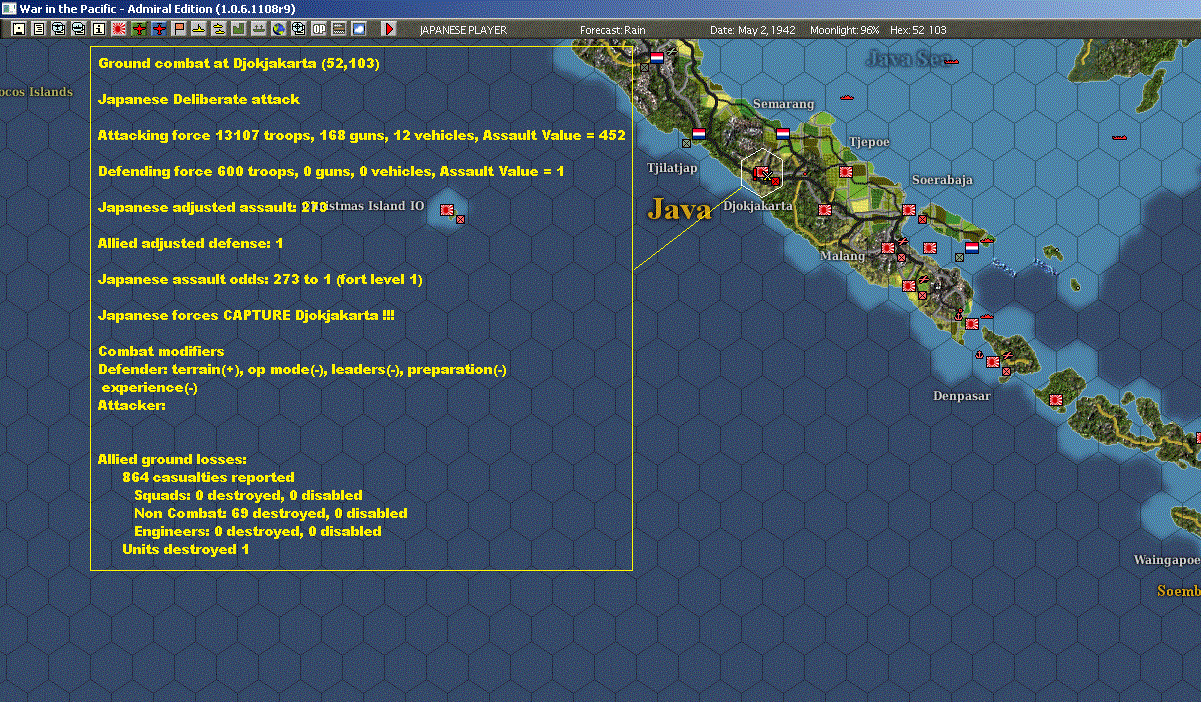This screenshot has width=1201, height=702.
Task: Select the red plane on green icon
Action: 139,29
